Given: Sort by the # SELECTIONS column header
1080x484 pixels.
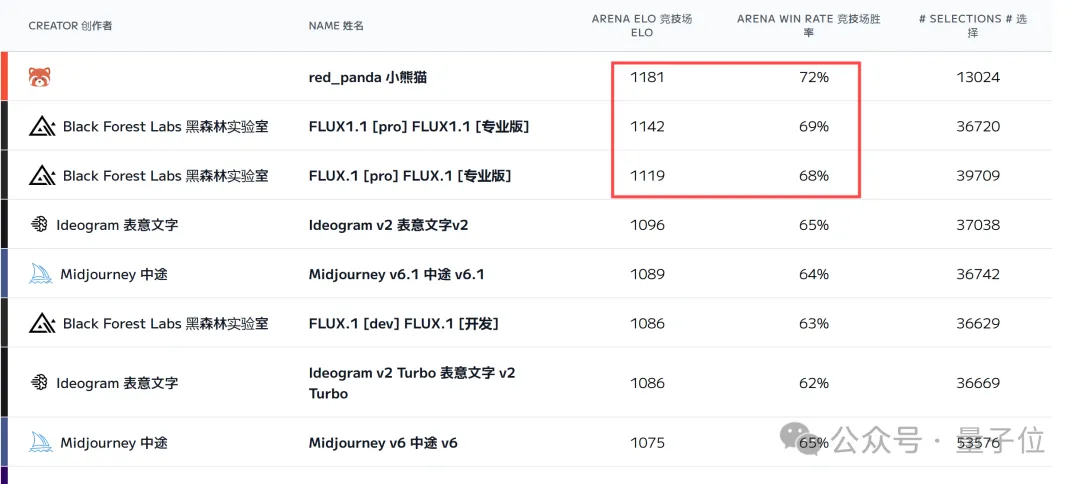Looking at the screenshot, I should click(x=973, y=26).
